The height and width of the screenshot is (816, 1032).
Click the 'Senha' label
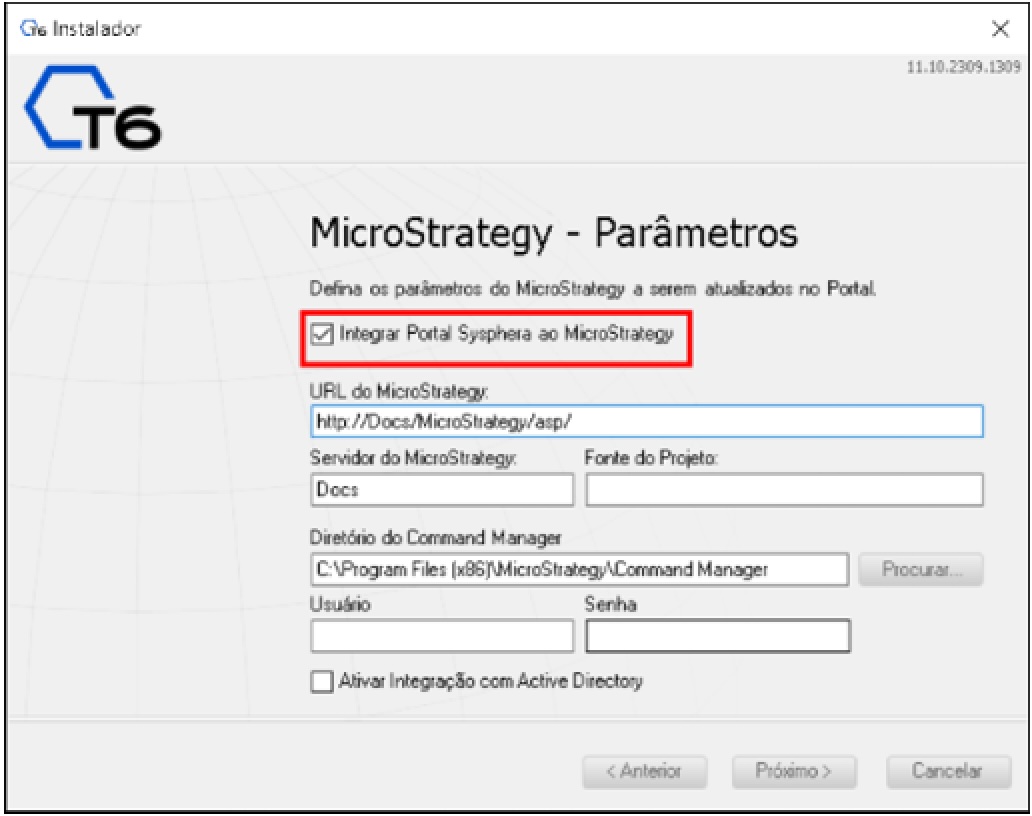[x=610, y=604]
